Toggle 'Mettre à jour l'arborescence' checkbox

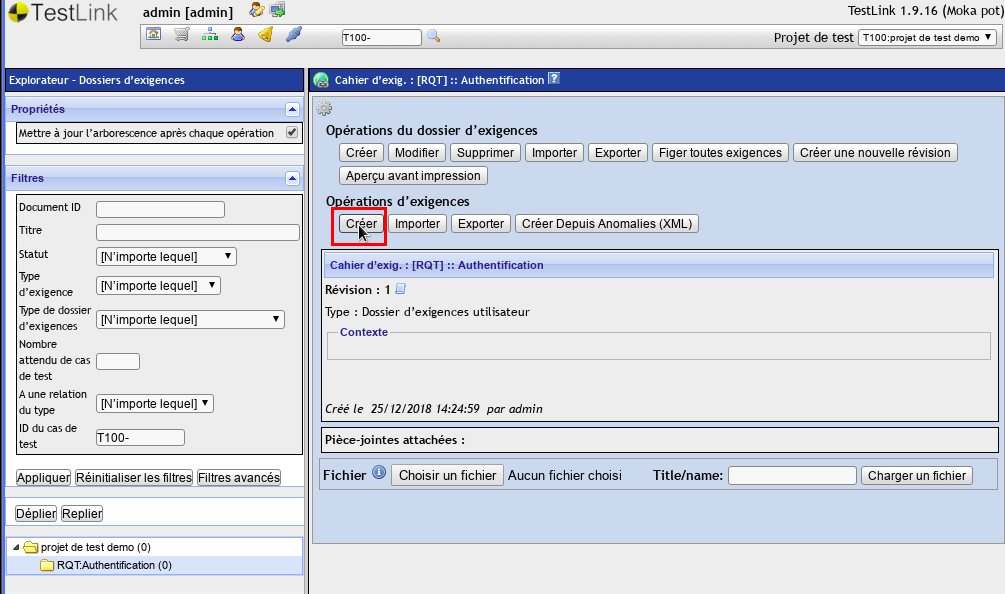(294, 132)
